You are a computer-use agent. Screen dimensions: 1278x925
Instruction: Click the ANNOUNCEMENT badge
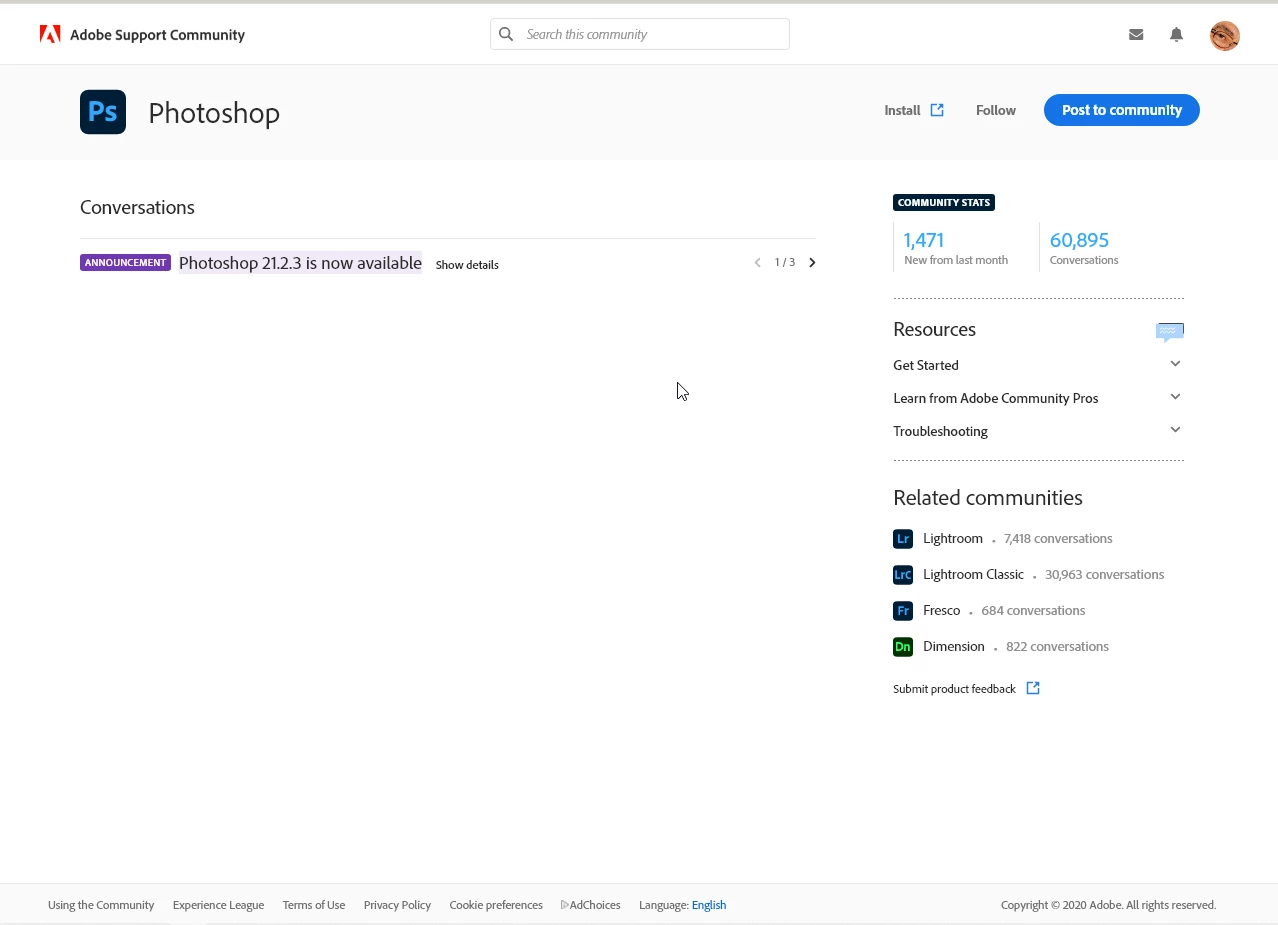pos(126,263)
